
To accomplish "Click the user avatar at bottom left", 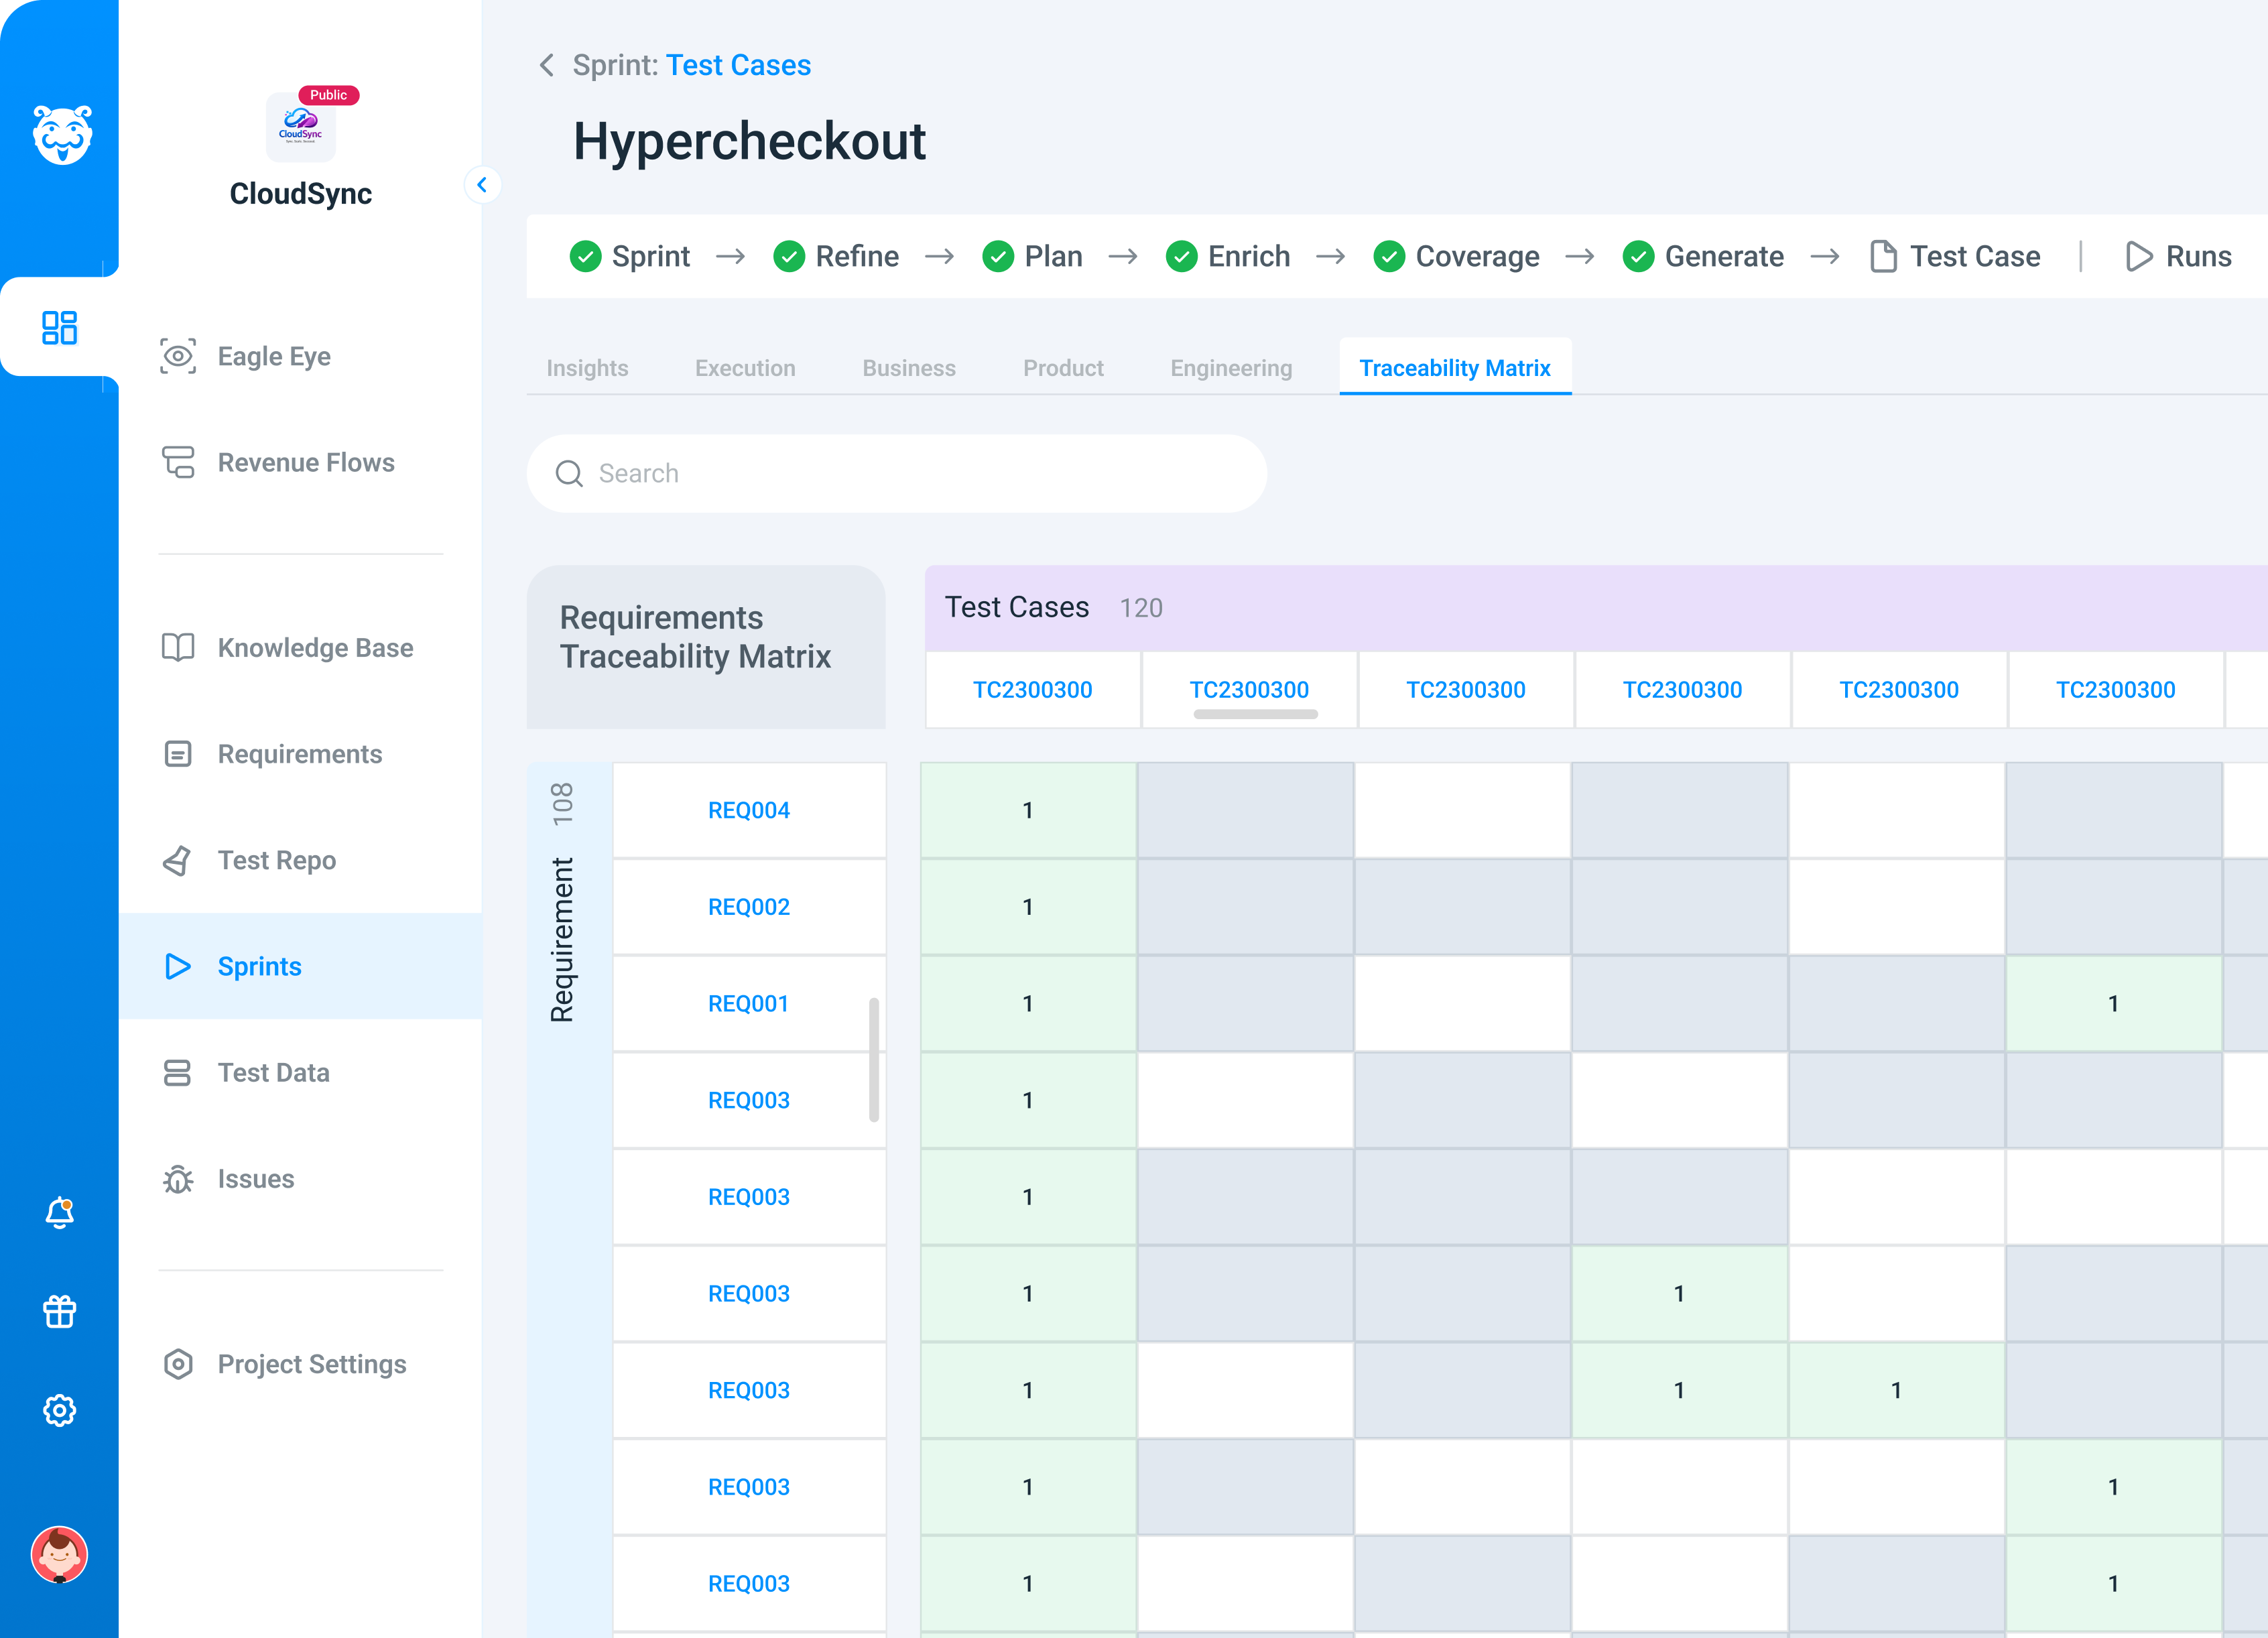I will (x=59, y=1555).
